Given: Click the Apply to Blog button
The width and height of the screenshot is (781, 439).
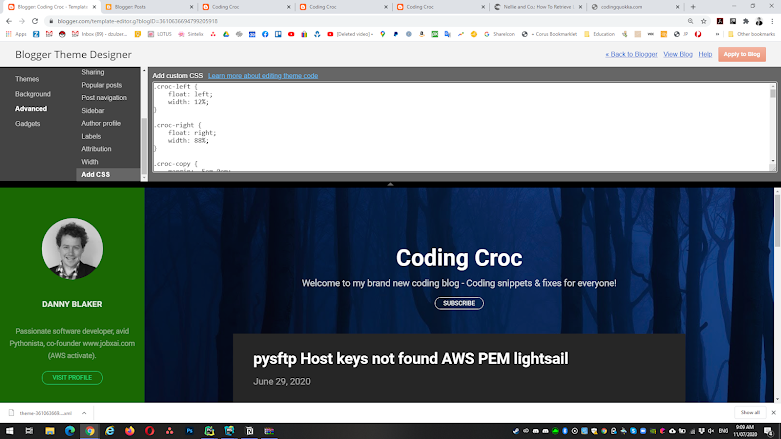Looking at the screenshot, I should pyautogui.click(x=742, y=54).
